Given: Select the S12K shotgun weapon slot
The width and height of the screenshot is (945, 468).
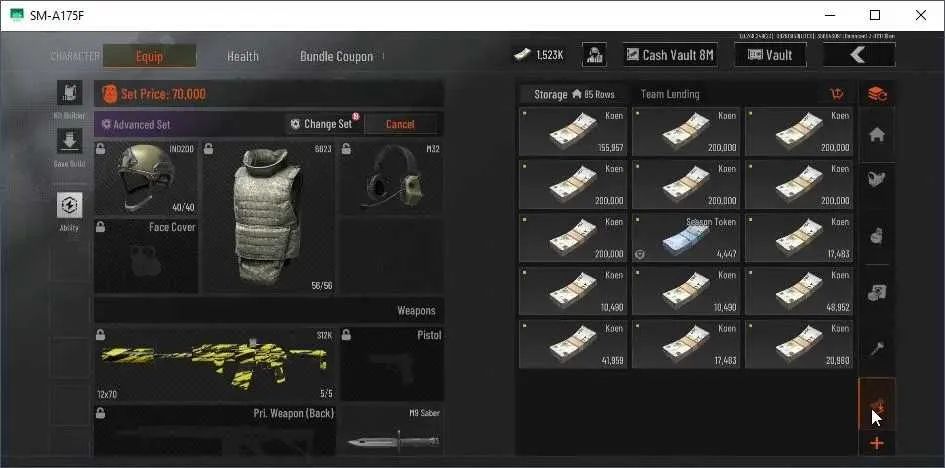Looking at the screenshot, I should click(x=215, y=364).
